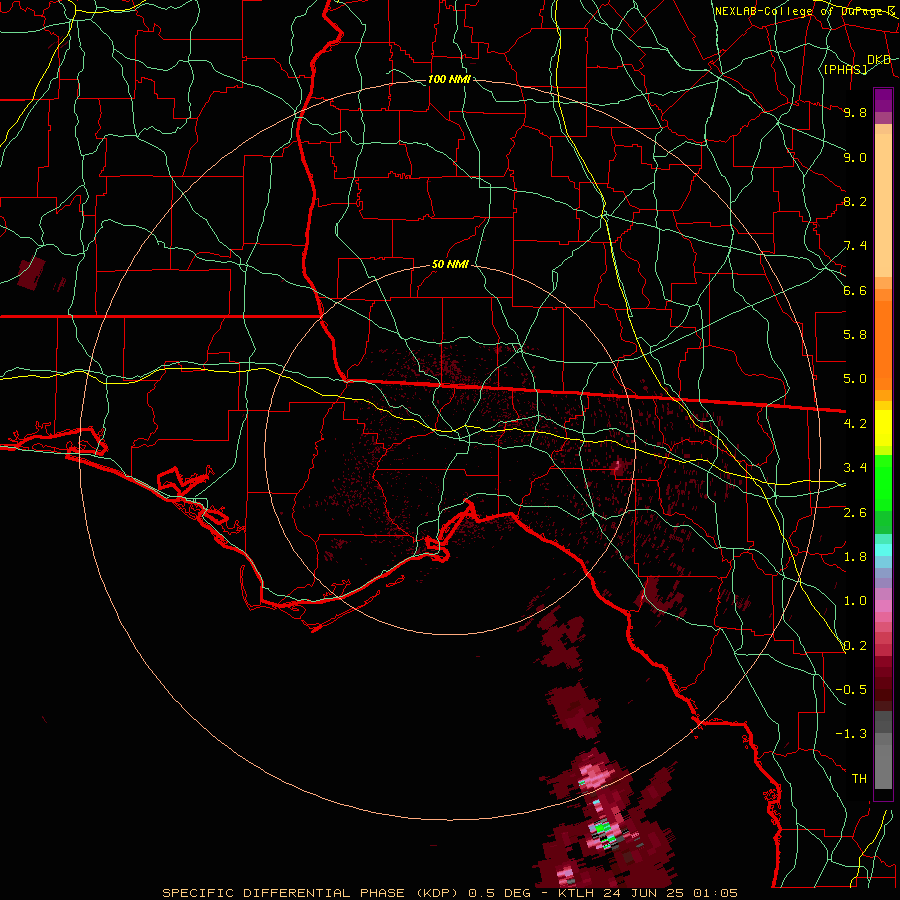Click the small pink echo near the 50 NMI ring
900x900 pixels.
click(x=619, y=466)
